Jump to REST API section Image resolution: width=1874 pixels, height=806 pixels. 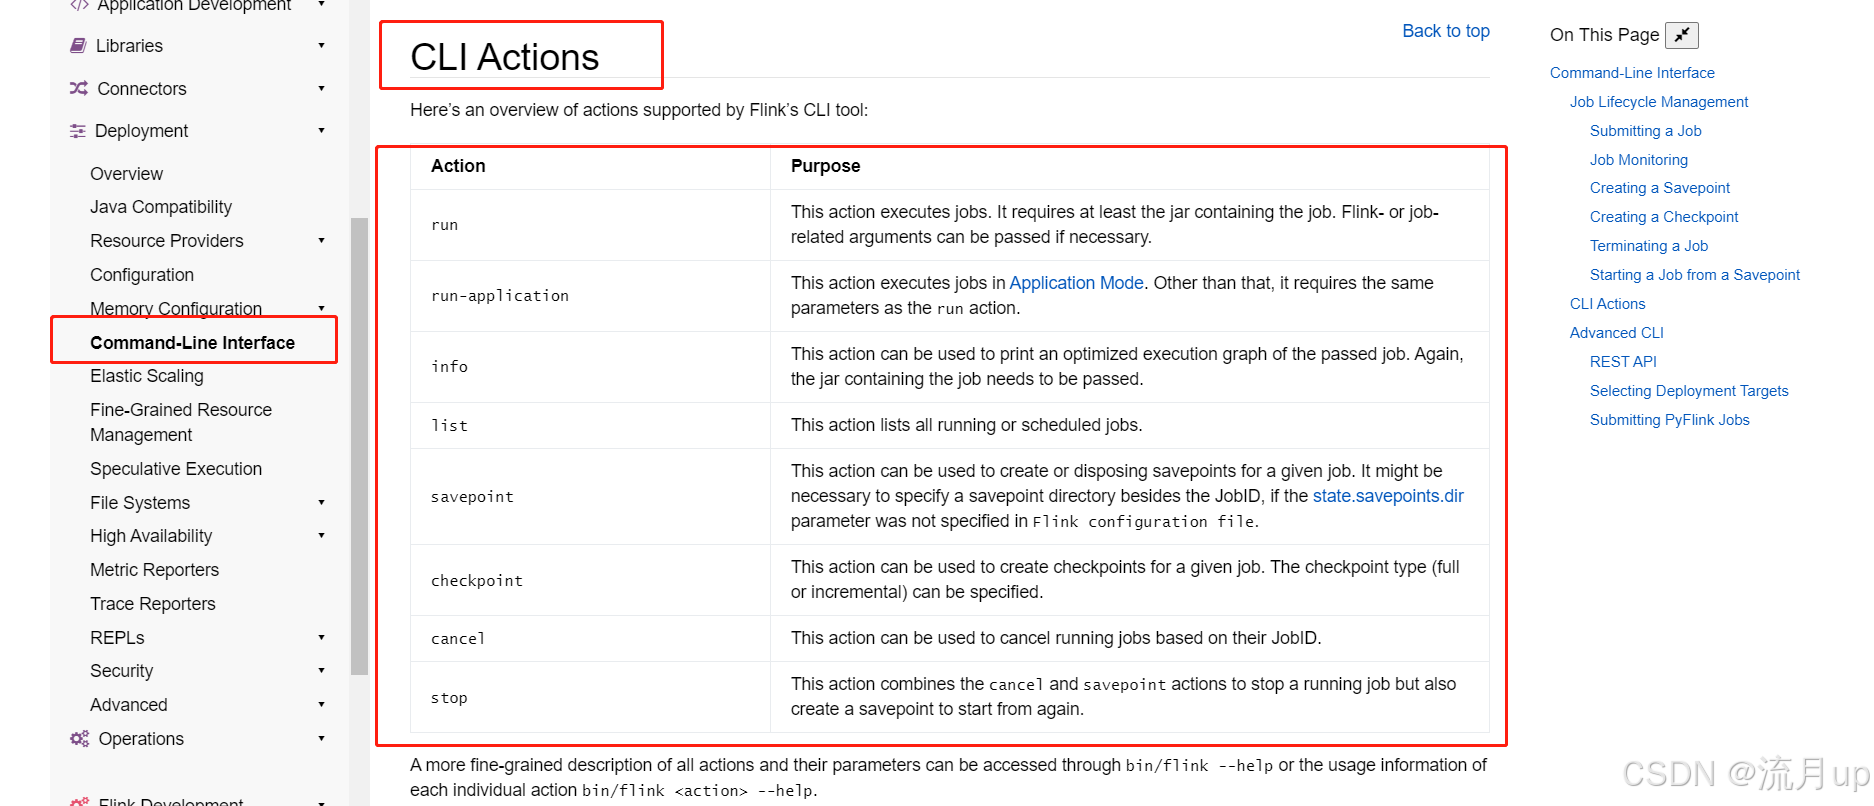pos(1623,362)
